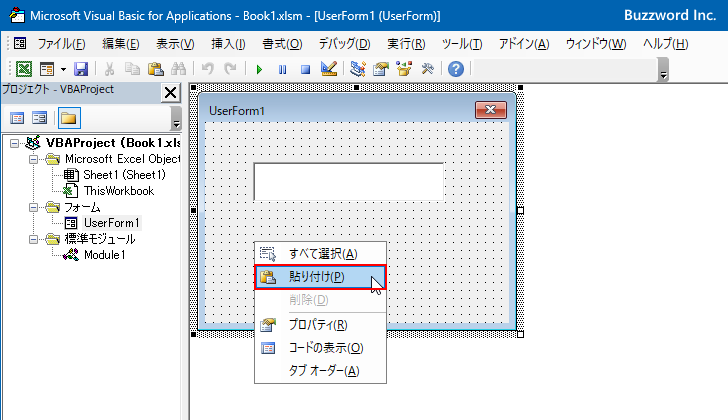Viewport: 728px width, 420px height.
Task: Open VBA Help question mark icon
Action: coord(456,69)
